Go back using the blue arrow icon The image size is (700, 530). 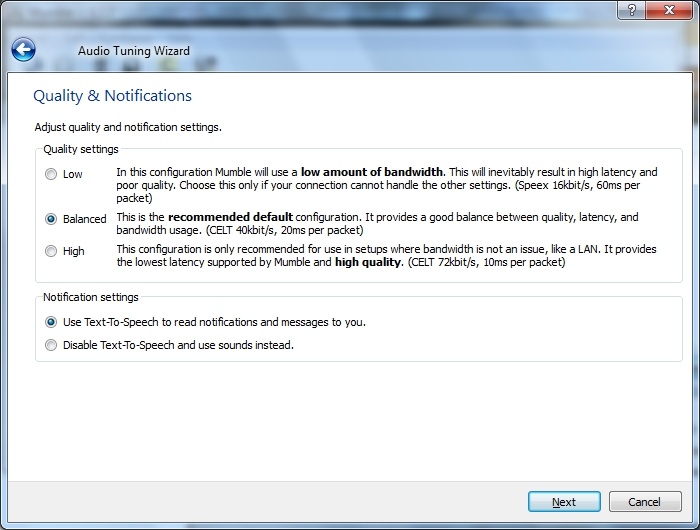click(x=24, y=50)
